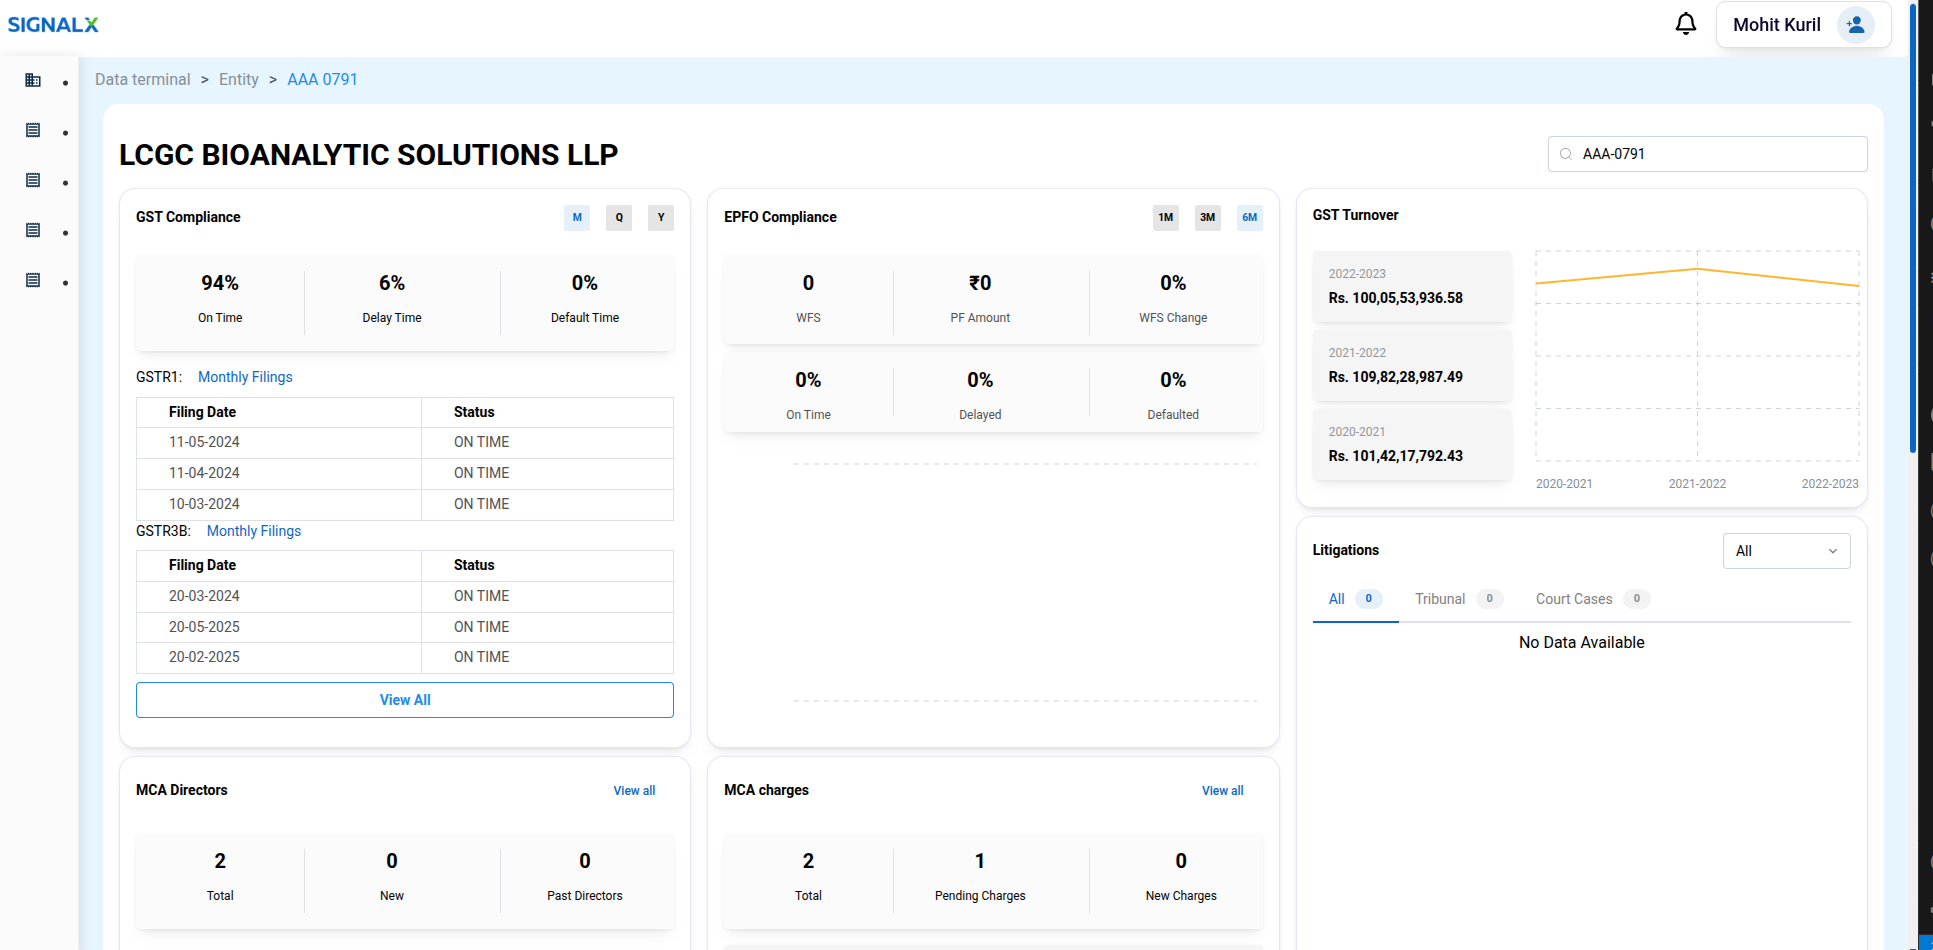Switch GST Compliance to Quarterly (Q)
Screen dimensions: 1933x950
point(619,218)
